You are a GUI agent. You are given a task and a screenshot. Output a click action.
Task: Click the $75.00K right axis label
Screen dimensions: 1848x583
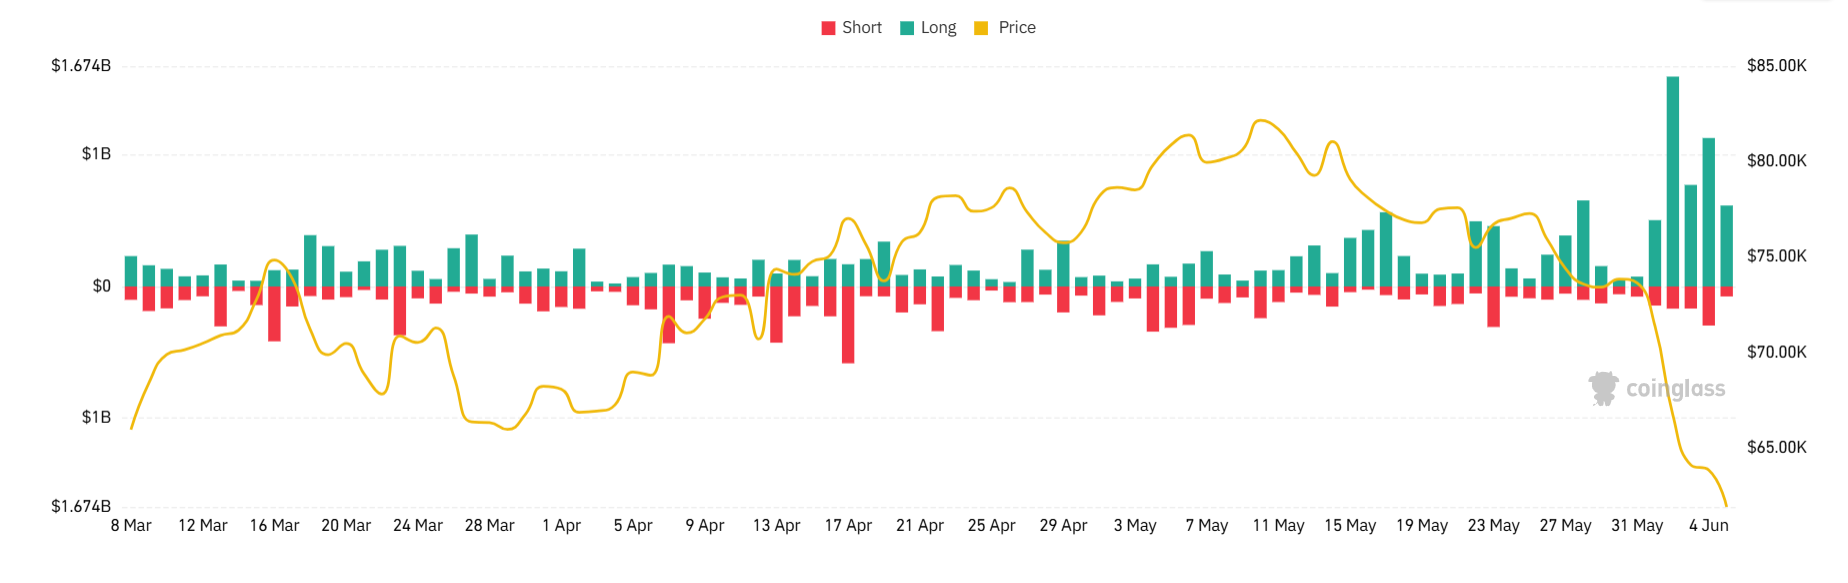click(x=1777, y=256)
